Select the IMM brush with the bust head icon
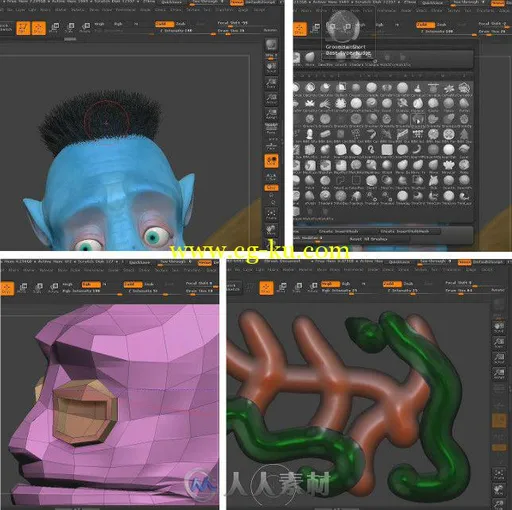The height and width of the screenshot is (510, 512). (309, 135)
